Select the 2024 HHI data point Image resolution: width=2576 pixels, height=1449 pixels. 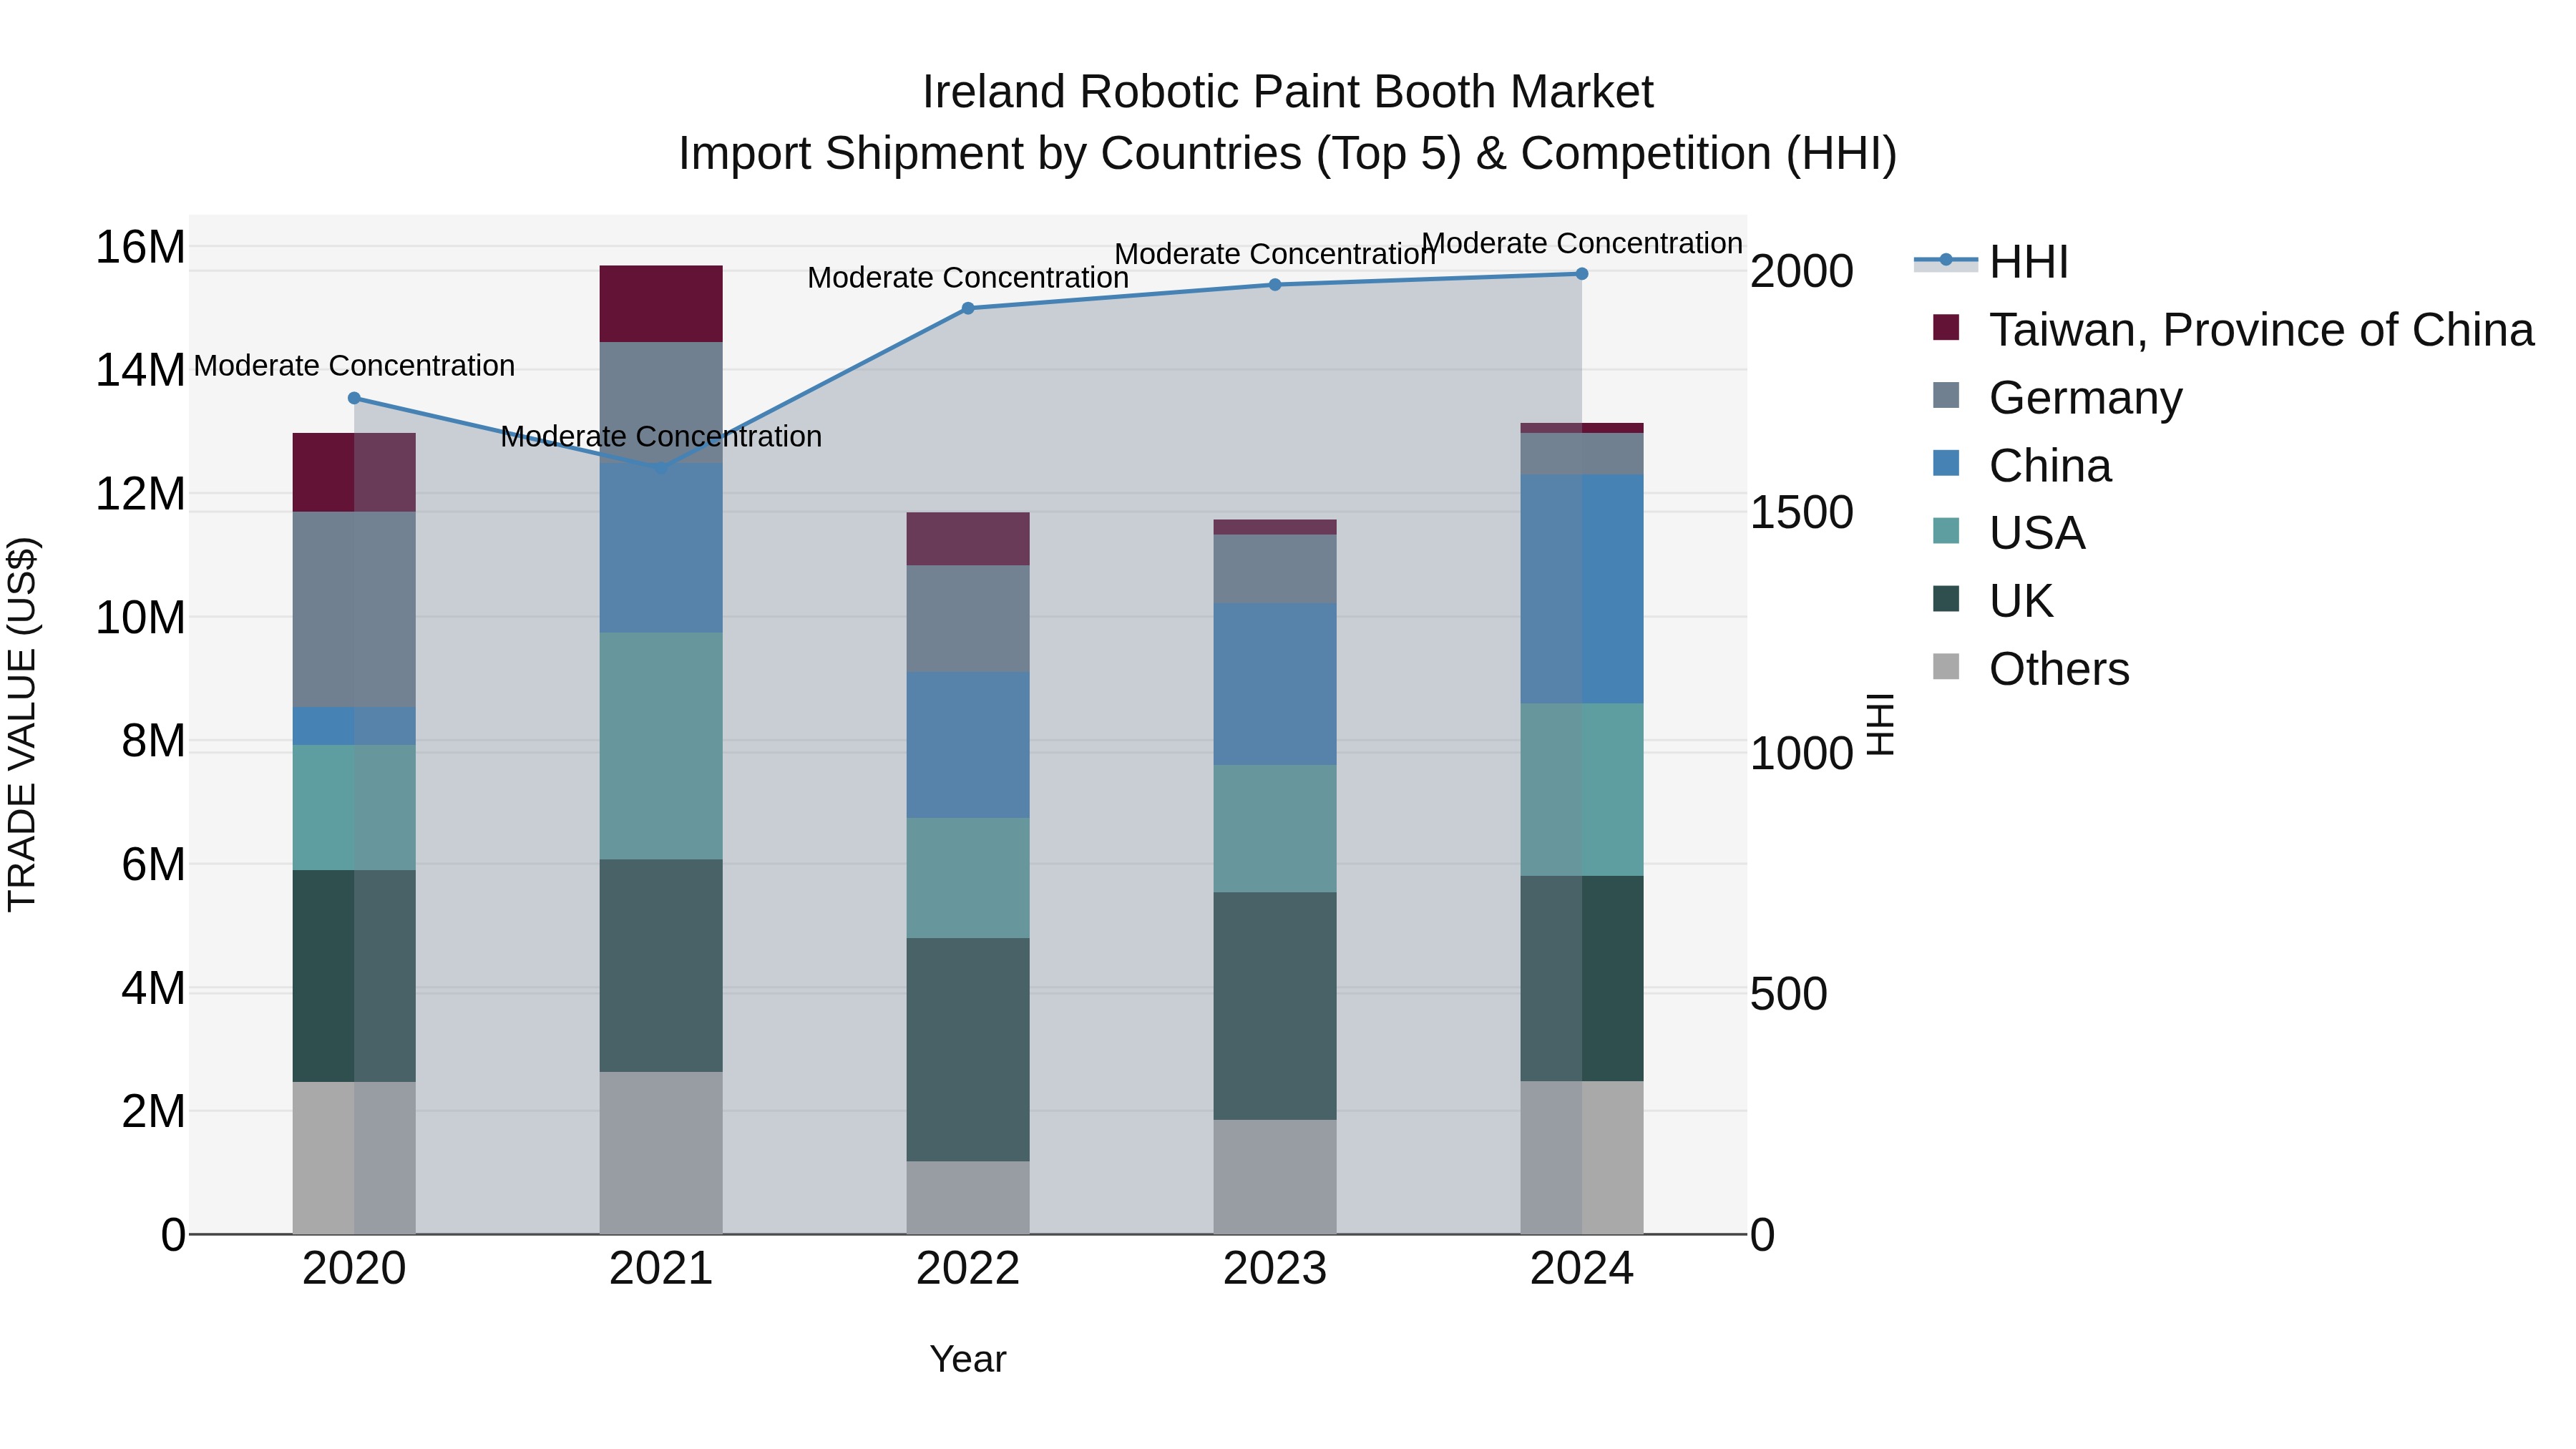tap(1582, 274)
